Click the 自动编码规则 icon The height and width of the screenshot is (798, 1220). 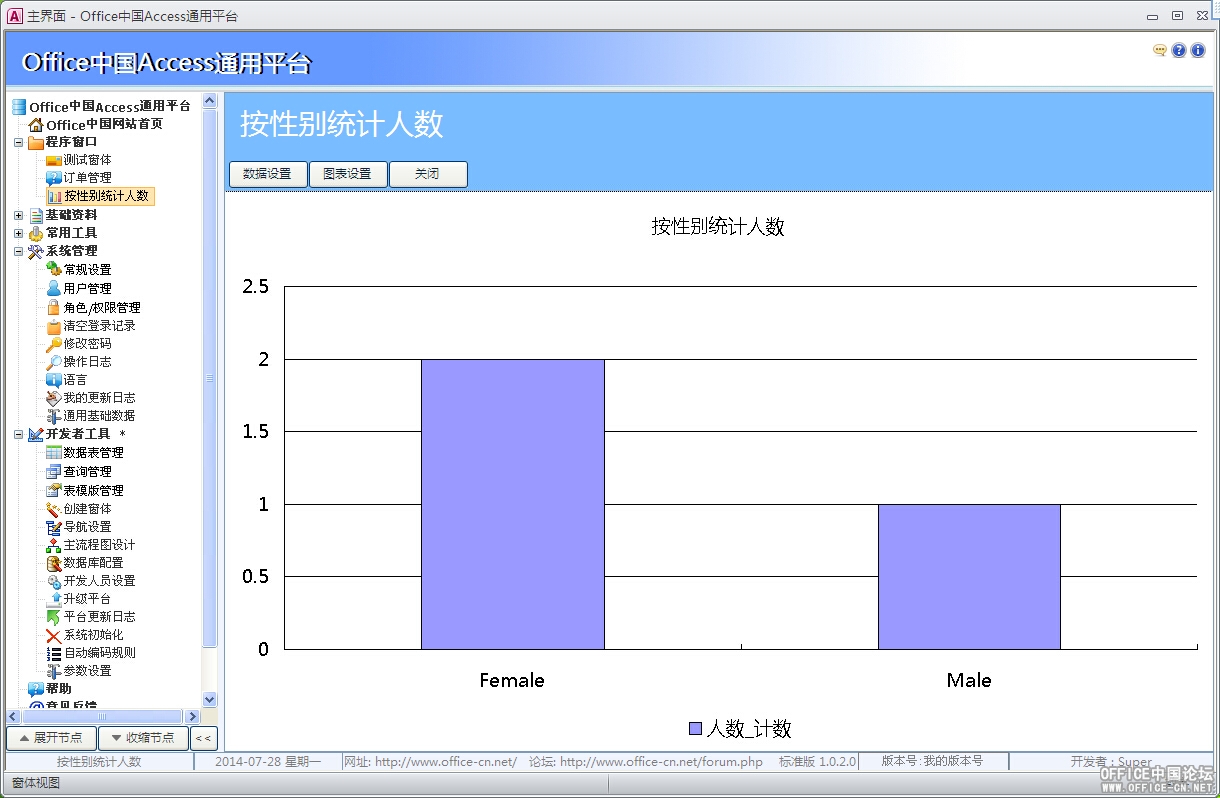coord(54,652)
